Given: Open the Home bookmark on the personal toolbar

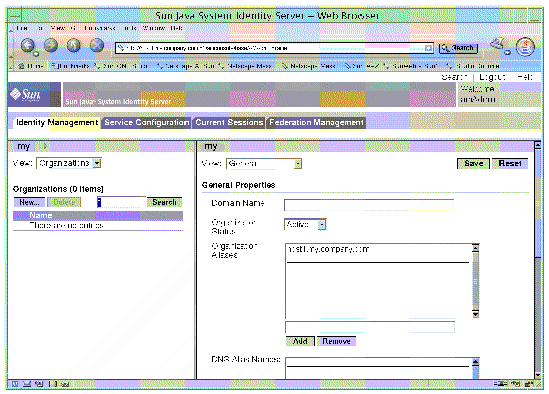Looking at the screenshot, I should pos(31,66).
